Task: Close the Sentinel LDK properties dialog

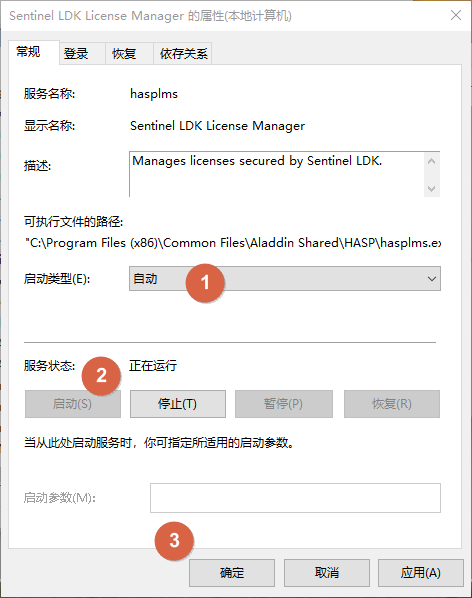Action: 456,16
